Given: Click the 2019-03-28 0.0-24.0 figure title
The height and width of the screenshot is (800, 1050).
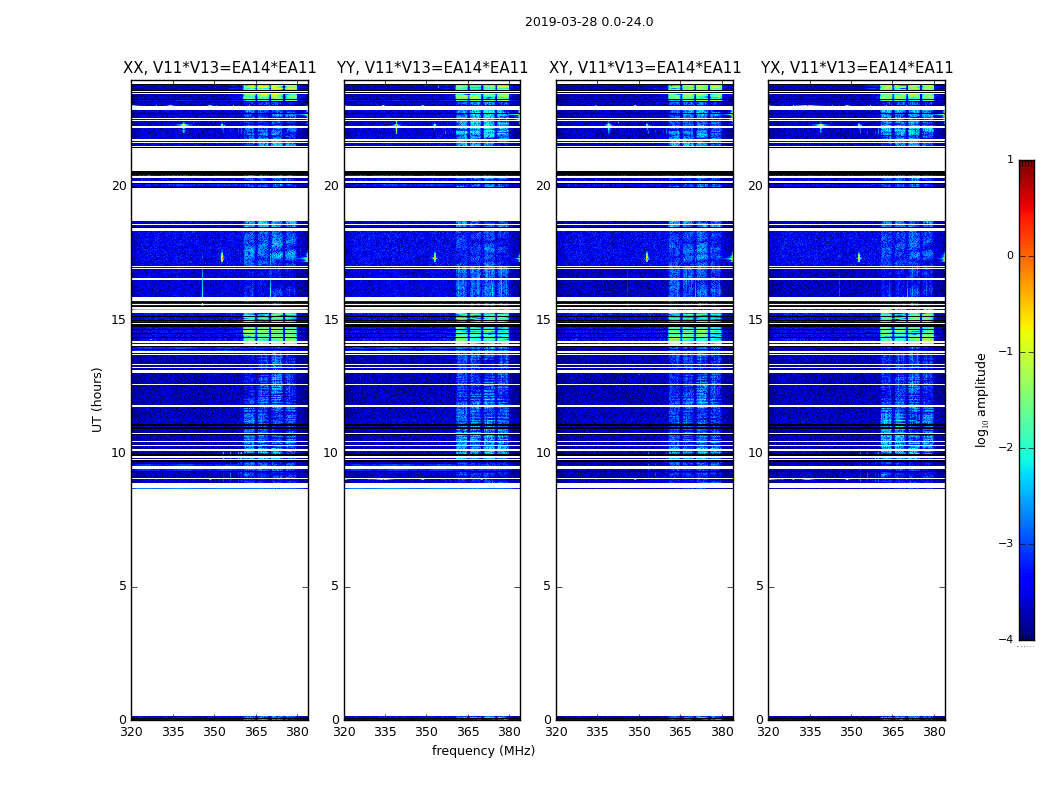Looking at the screenshot, I should pyautogui.click(x=589, y=21).
